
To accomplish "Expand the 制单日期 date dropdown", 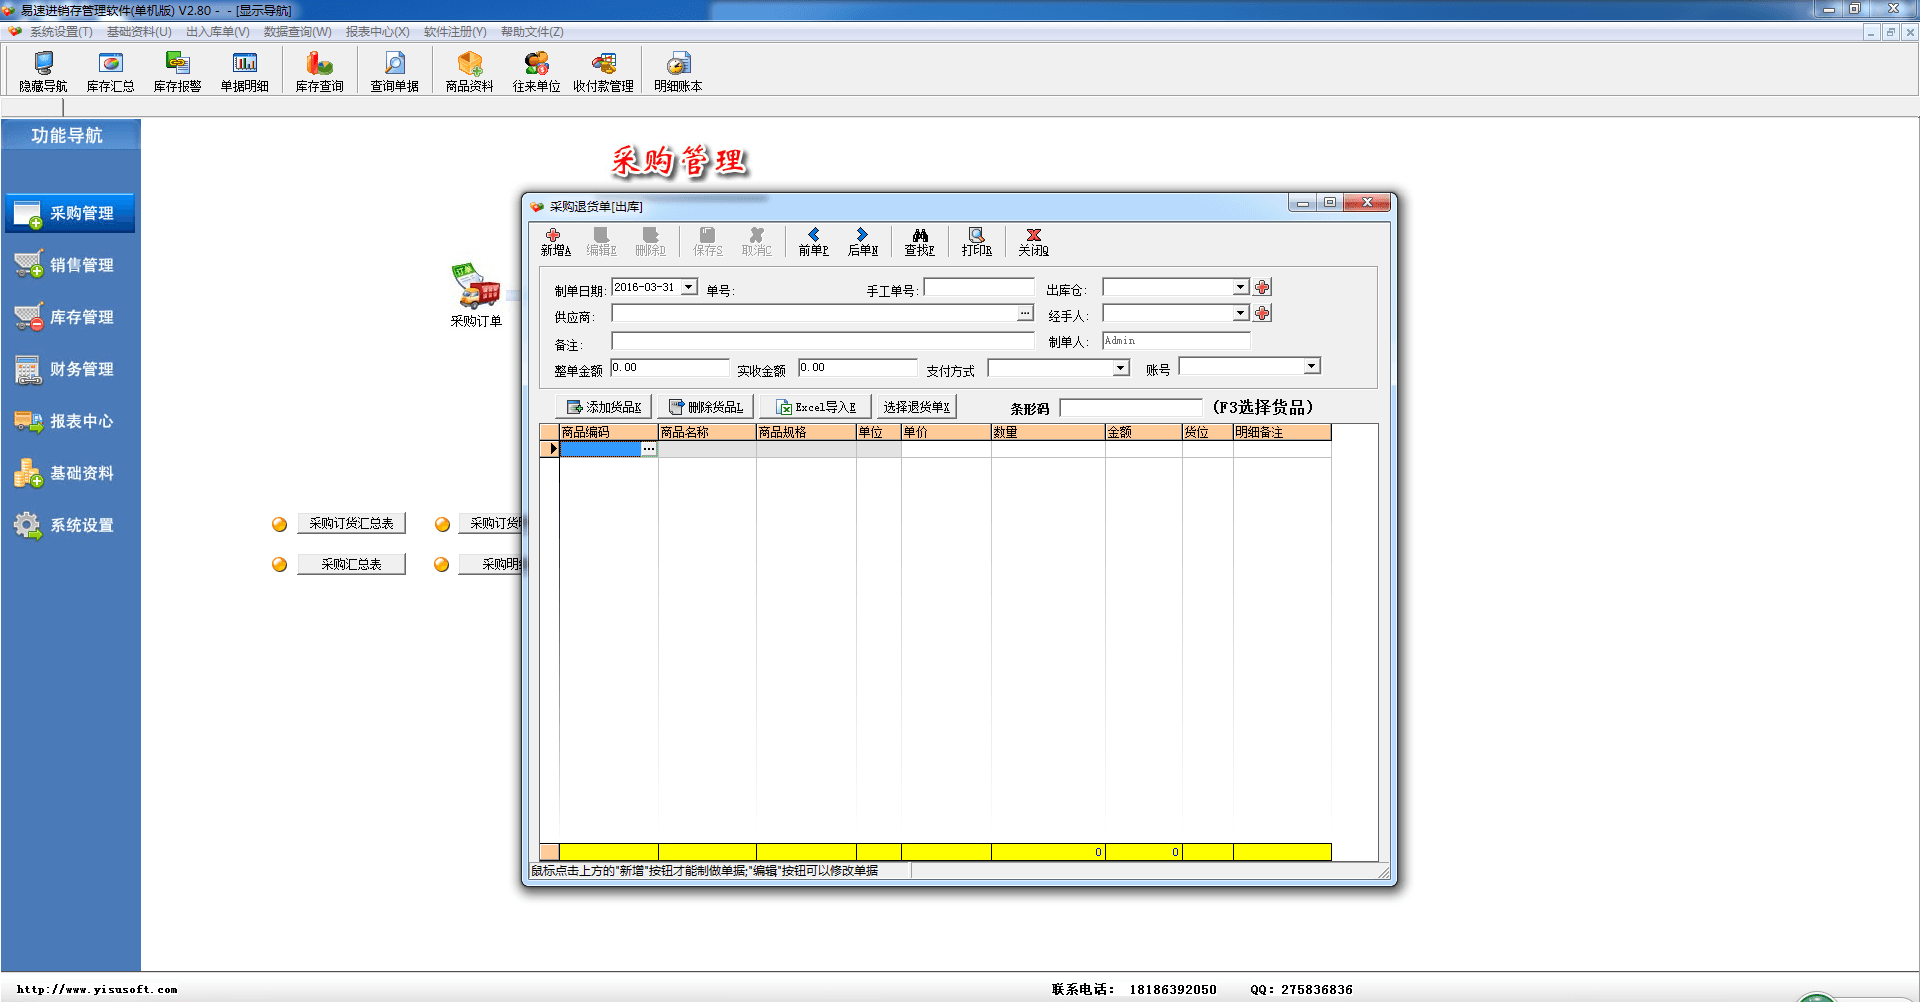I will pyautogui.click(x=689, y=288).
